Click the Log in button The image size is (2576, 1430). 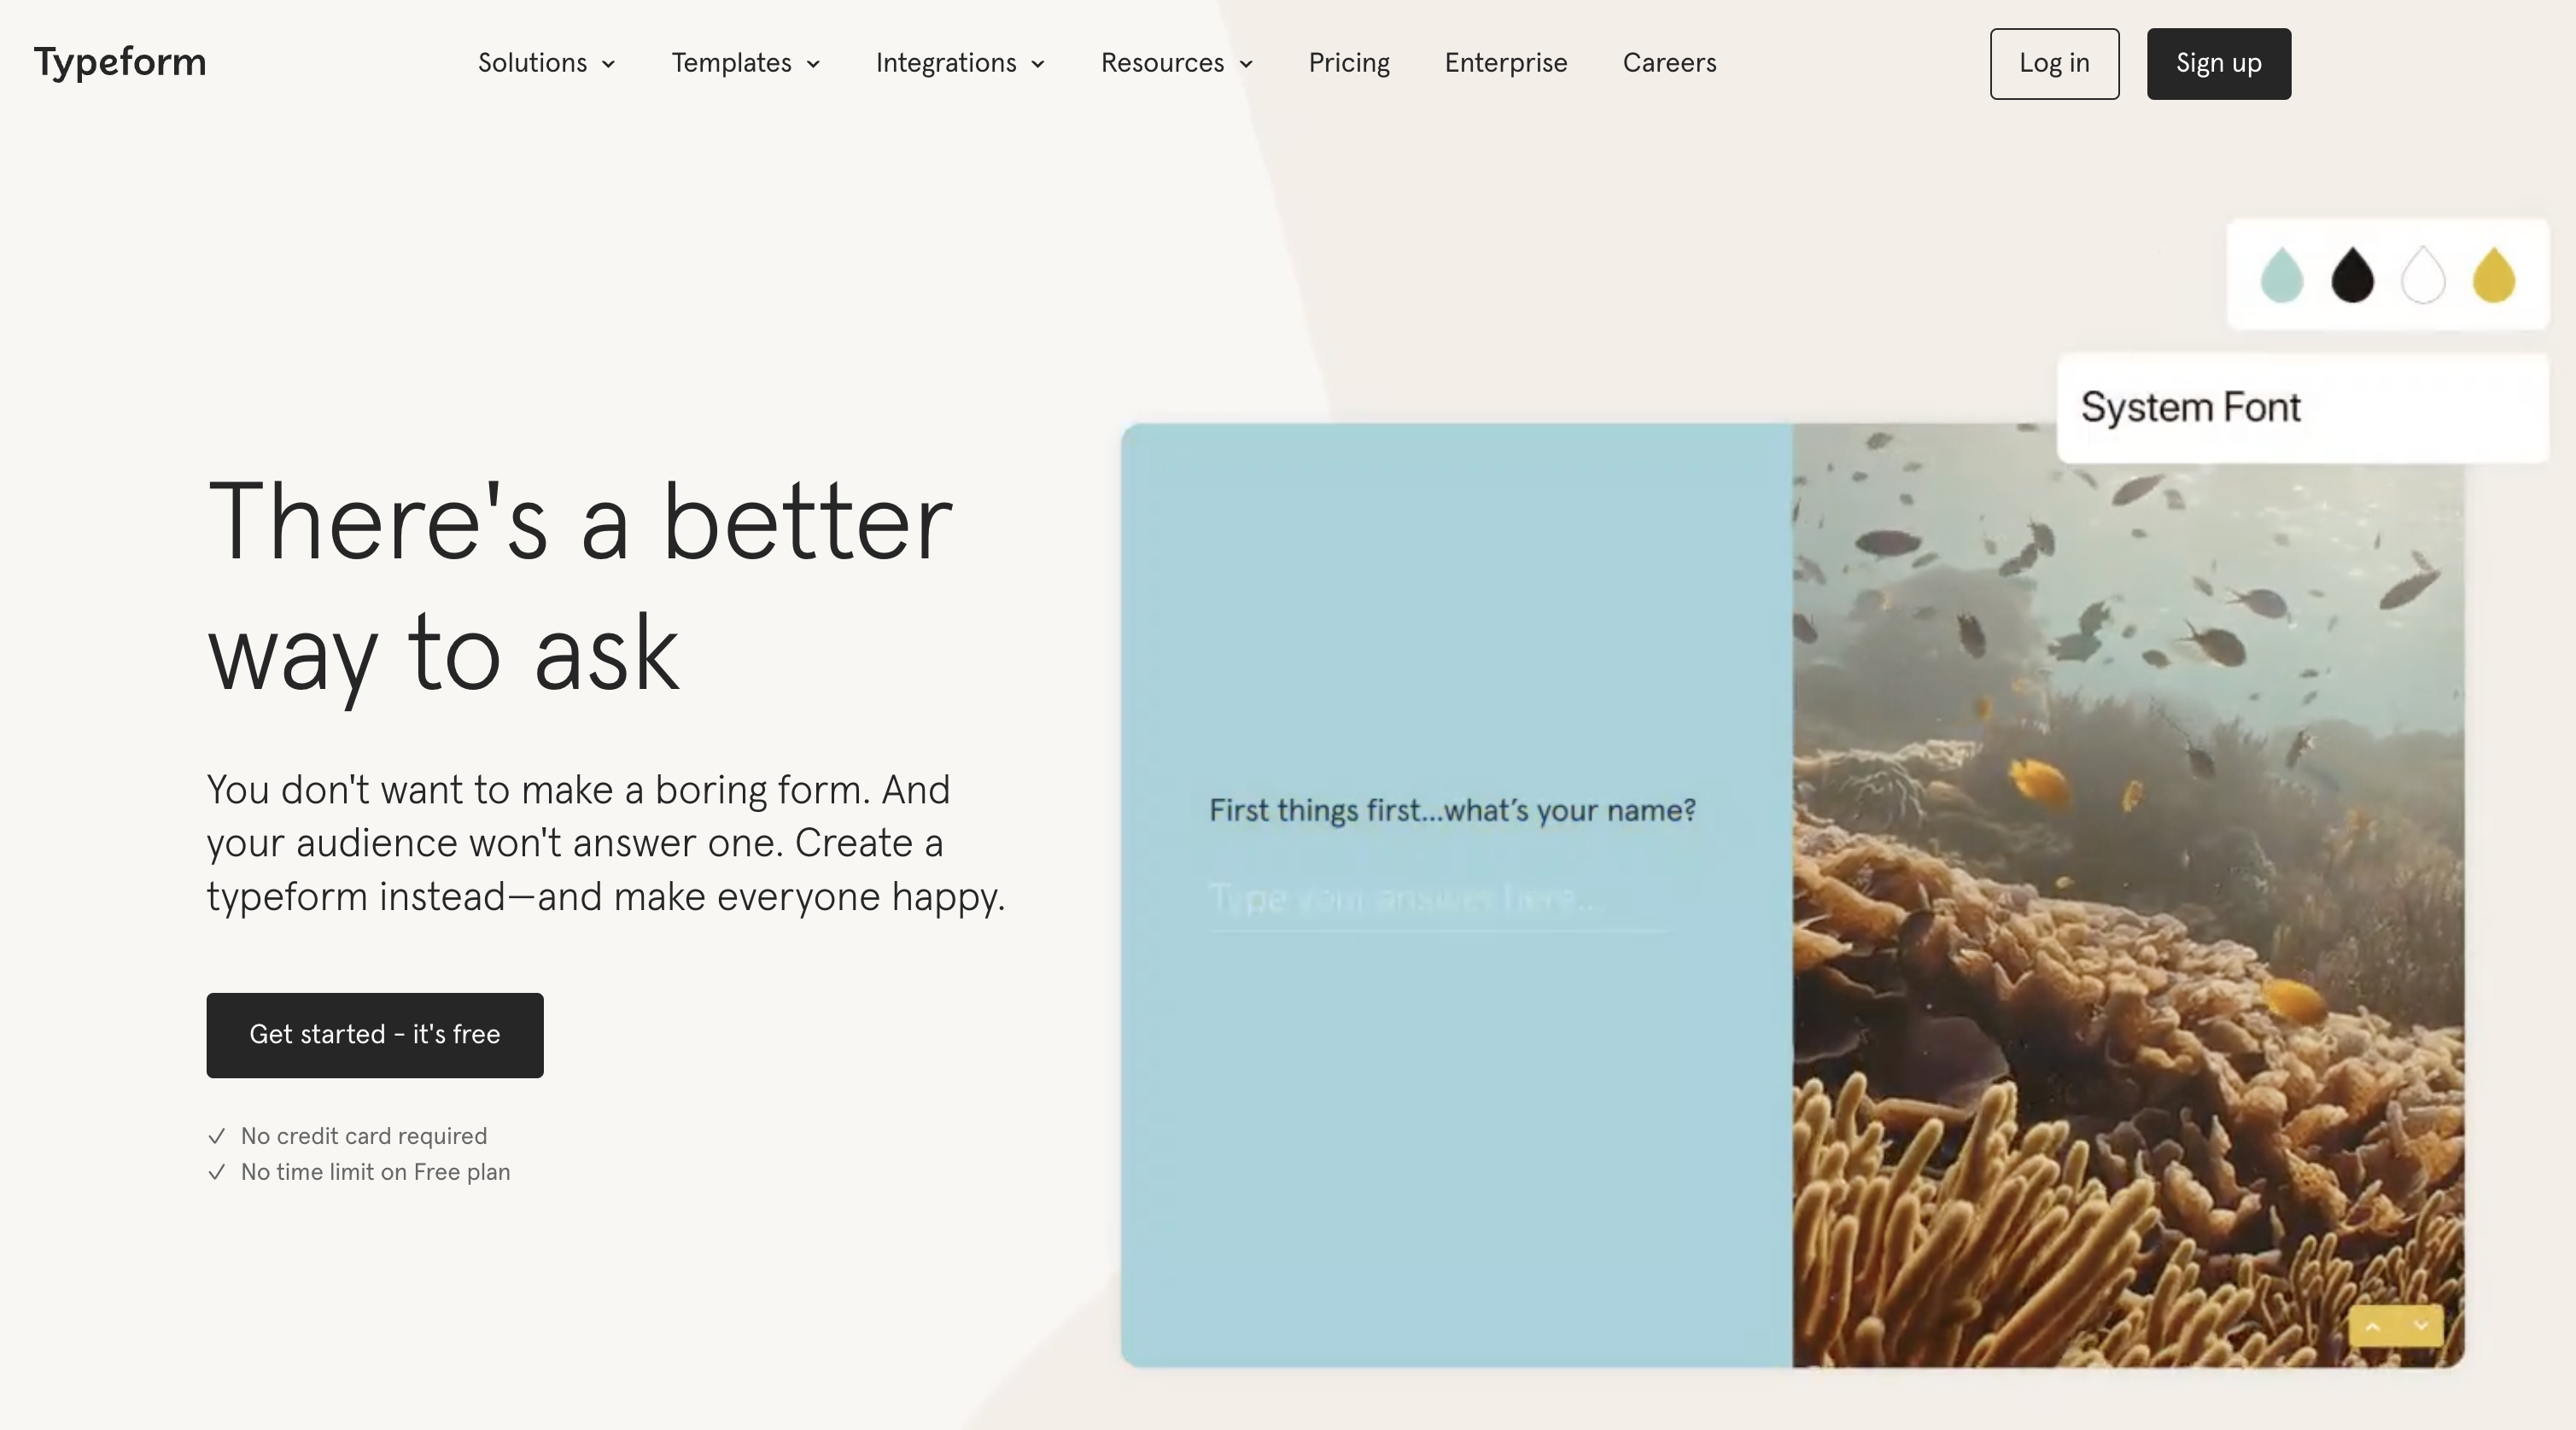2054,63
